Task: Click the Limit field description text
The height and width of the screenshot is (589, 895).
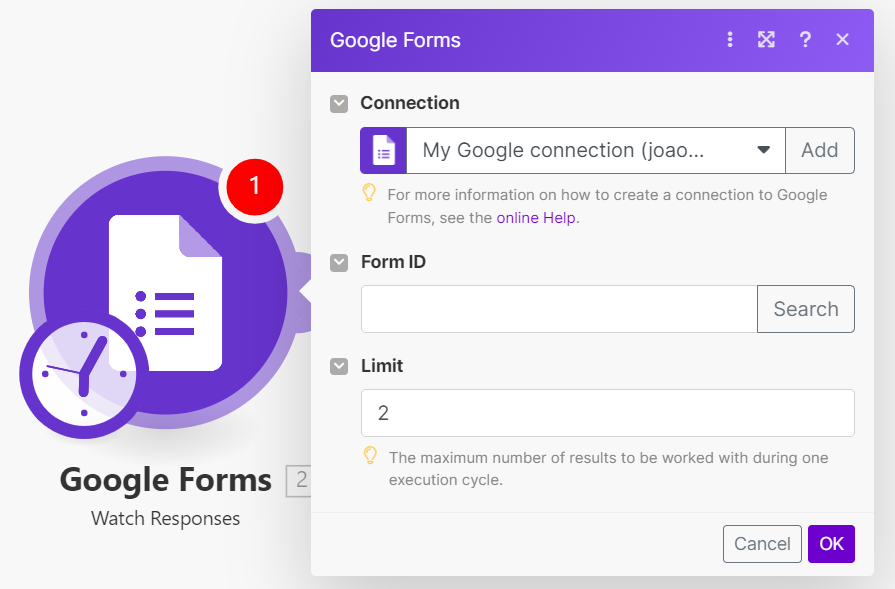Action: coord(608,469)
